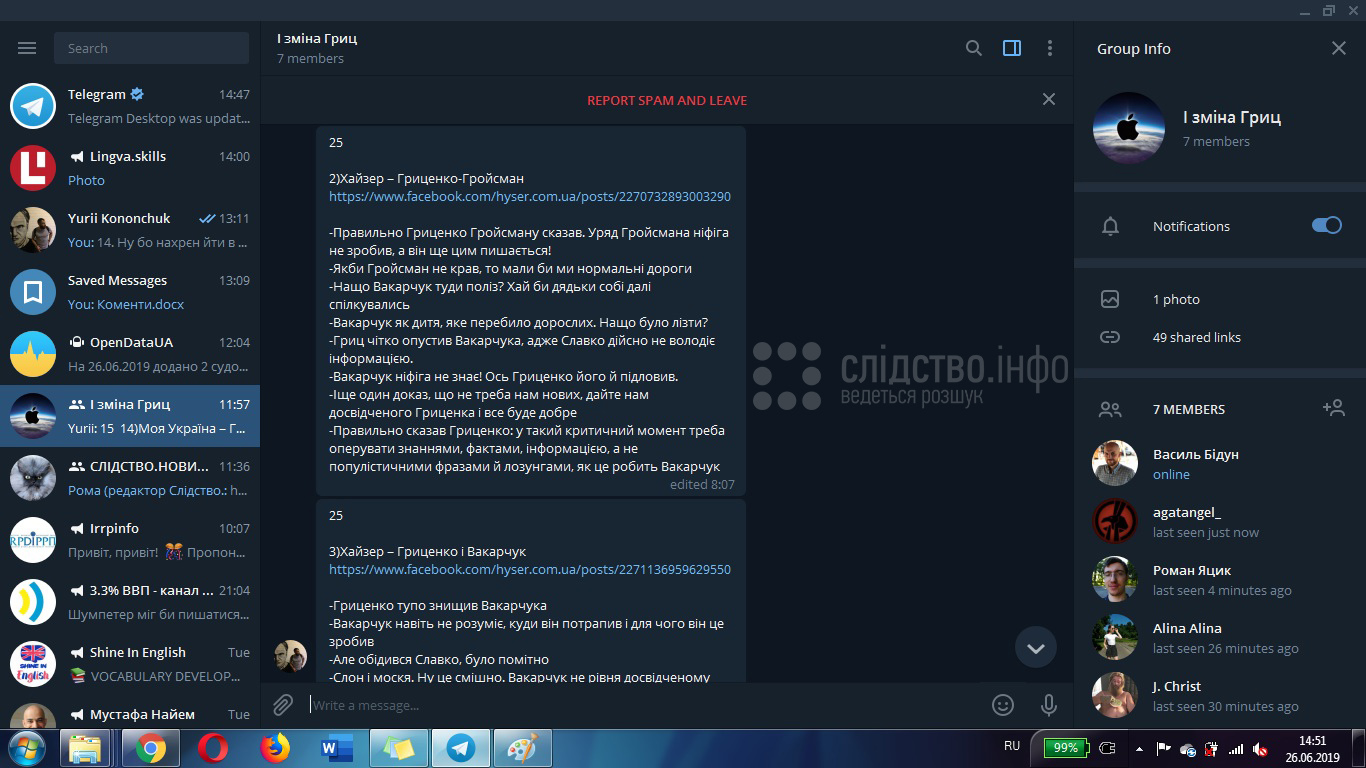Open Sticky Notes from taskbar
The height and width of the screenshot is (768, 1366).
coord(399,748)
